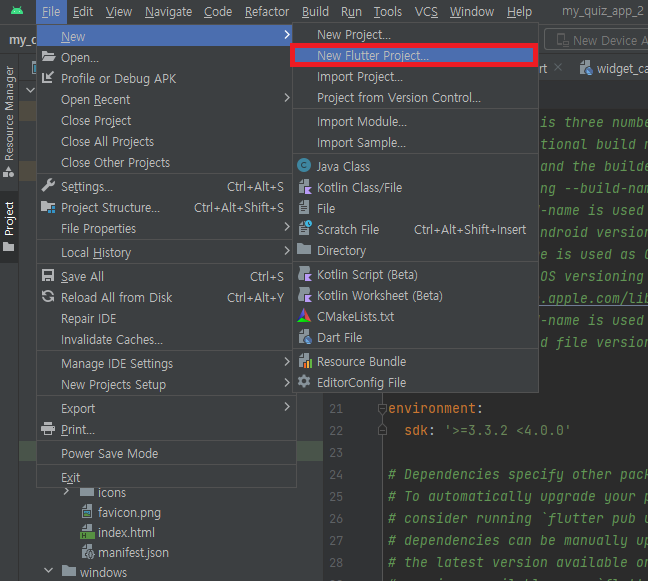Expand the Open Recent submenu arrow
648x581 pixels.
click(287, 98)
